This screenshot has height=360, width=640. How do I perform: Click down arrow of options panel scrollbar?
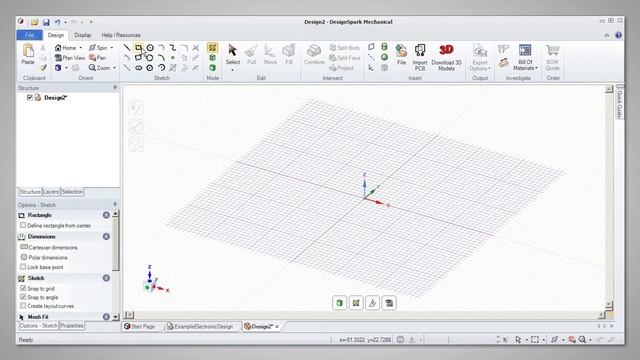tap(116, 317)
